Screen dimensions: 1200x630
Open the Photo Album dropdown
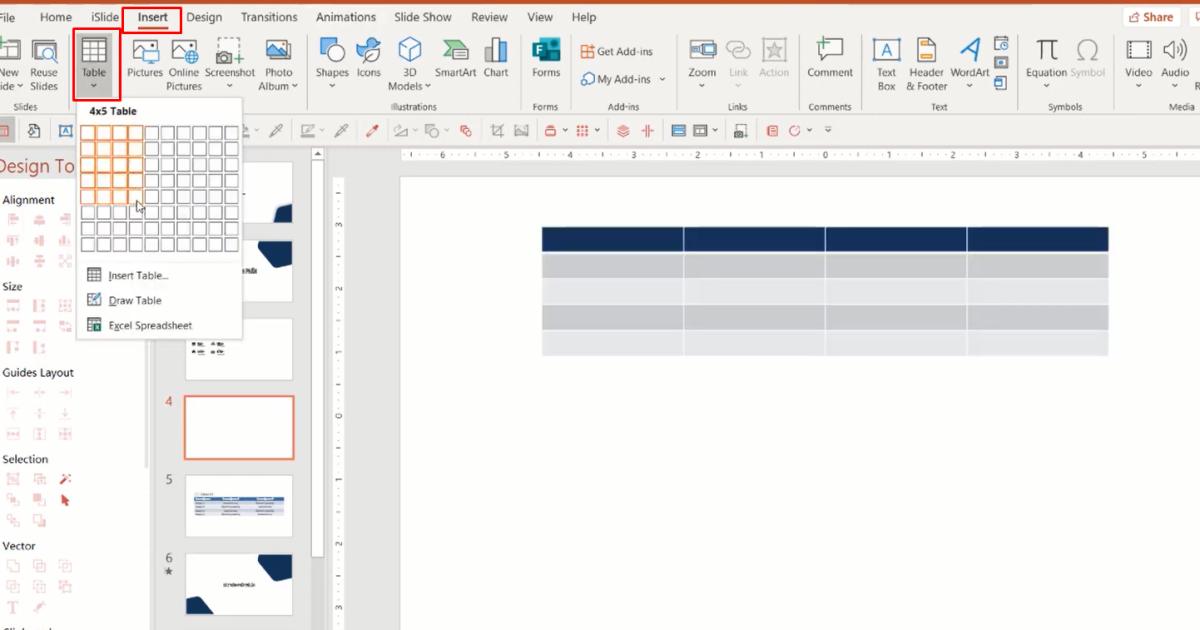pos(278,64)
